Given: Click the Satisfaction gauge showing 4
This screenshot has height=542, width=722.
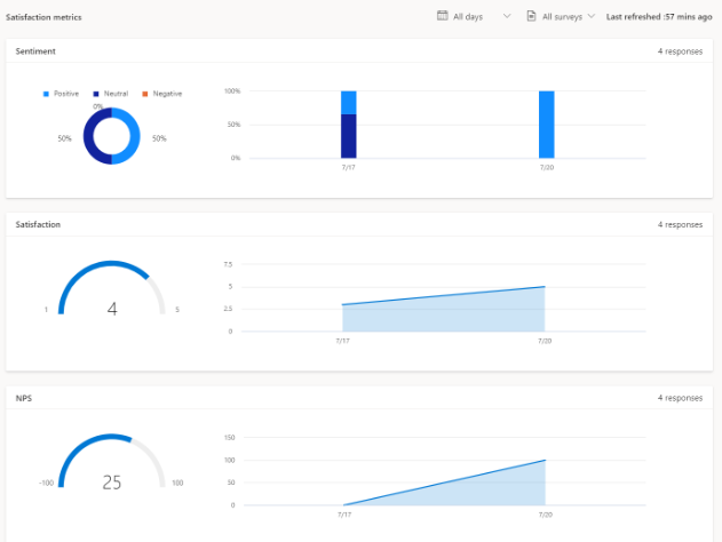Looking at the screenshot, I should [x=111, y=290].
